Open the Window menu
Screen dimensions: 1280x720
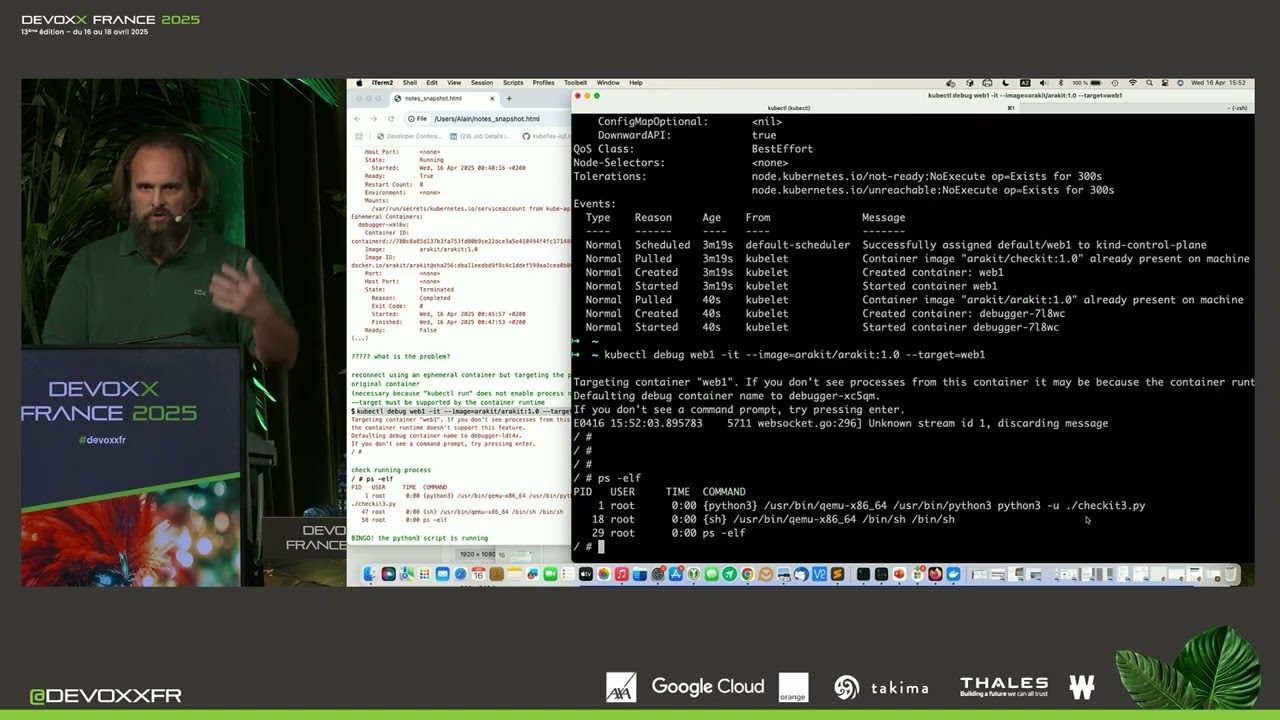pyautogui.click(x=608, y=83)
